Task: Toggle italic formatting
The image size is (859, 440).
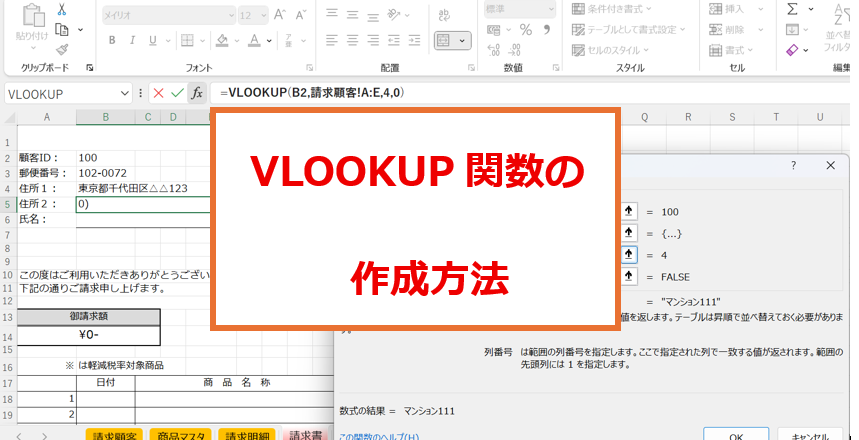Action: click(132, 41)
